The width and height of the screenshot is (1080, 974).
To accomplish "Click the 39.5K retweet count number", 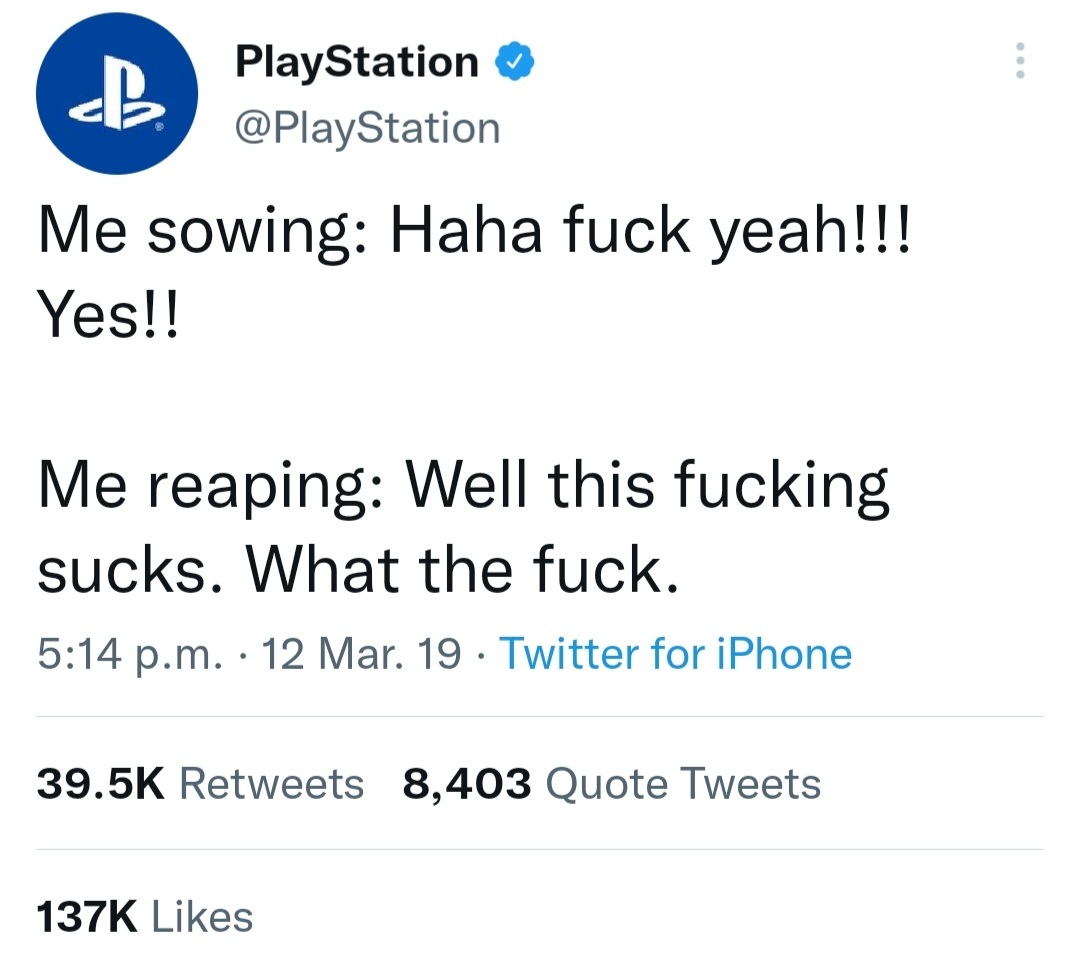I will 101,784.
